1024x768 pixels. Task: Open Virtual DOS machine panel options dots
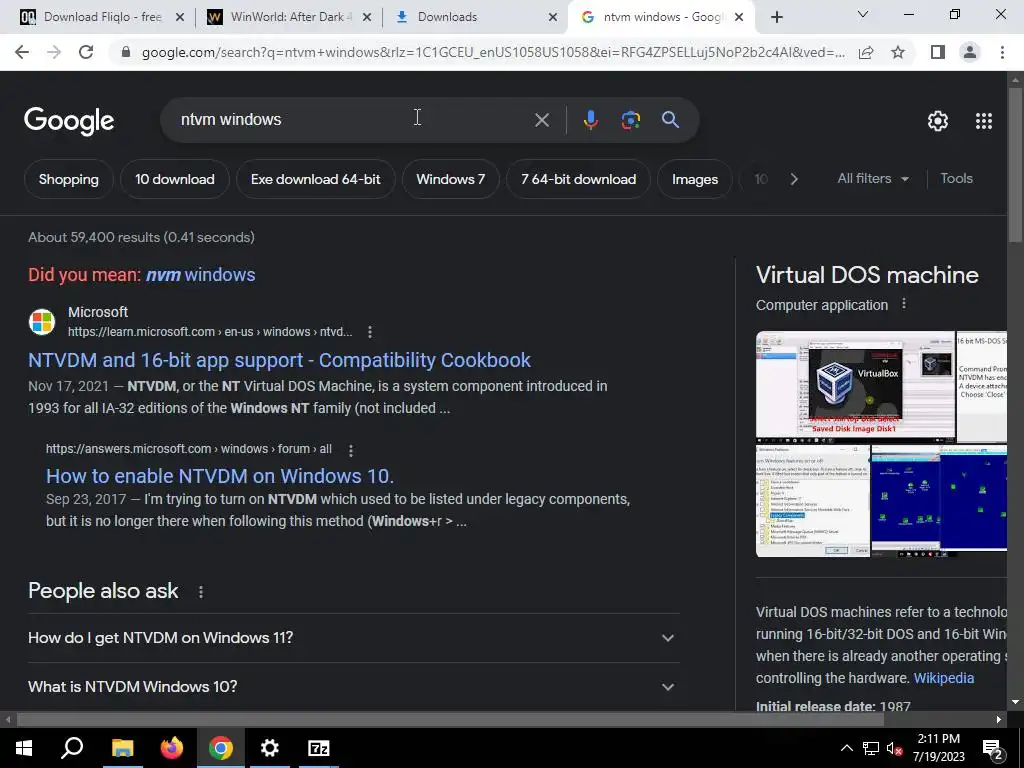click(x=904, y=304)
